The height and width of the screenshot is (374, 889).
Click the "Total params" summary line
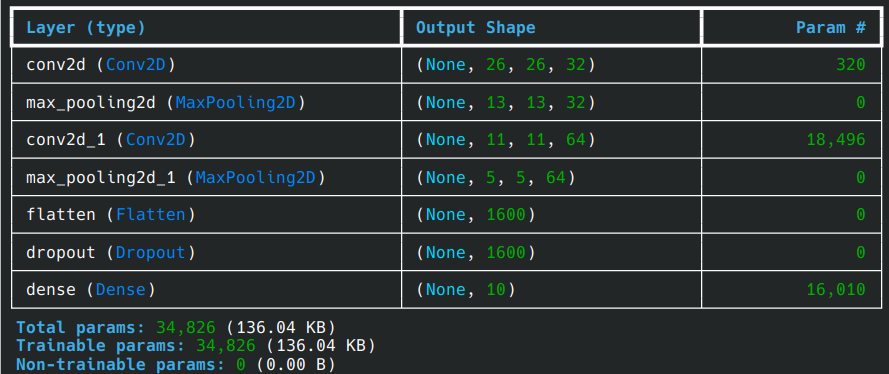click(176, 328)
